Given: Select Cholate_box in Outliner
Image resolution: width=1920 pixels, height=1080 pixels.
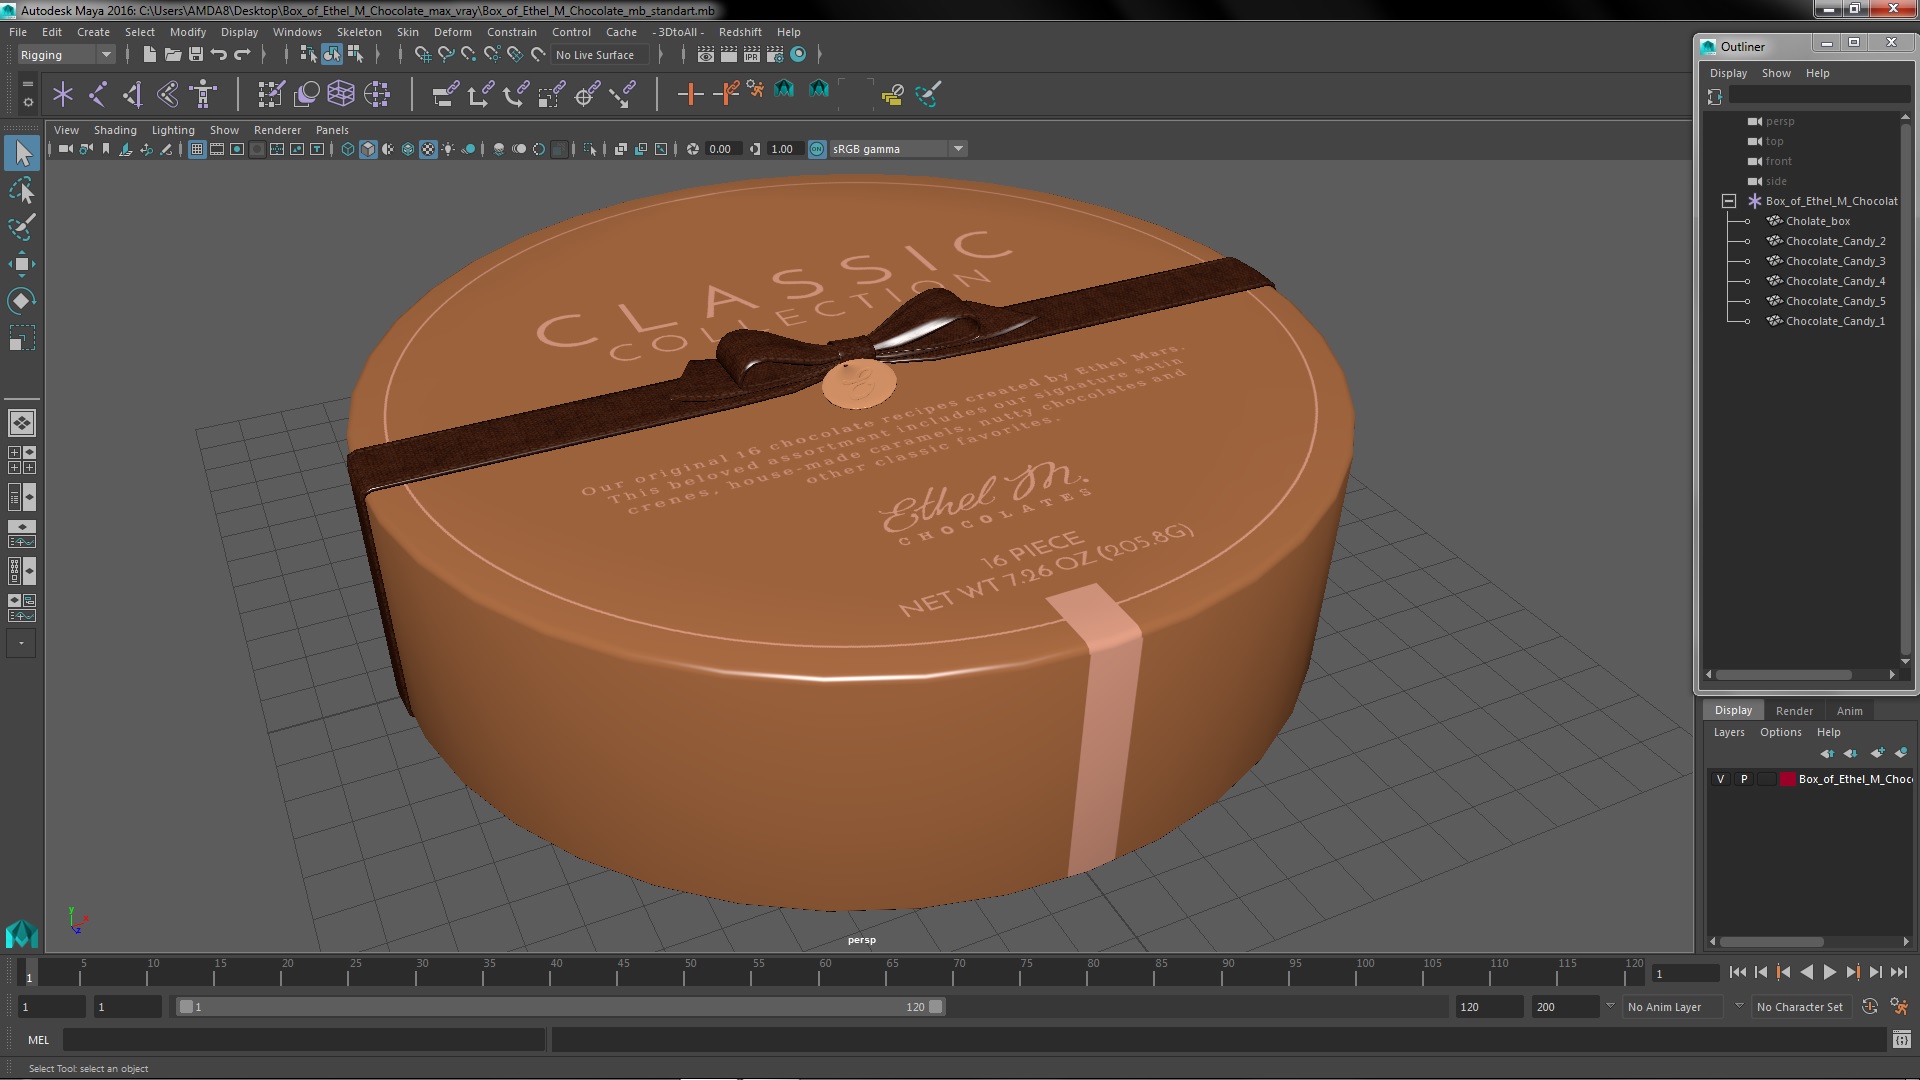Looking at the screenshot, I should point(1817,221).
